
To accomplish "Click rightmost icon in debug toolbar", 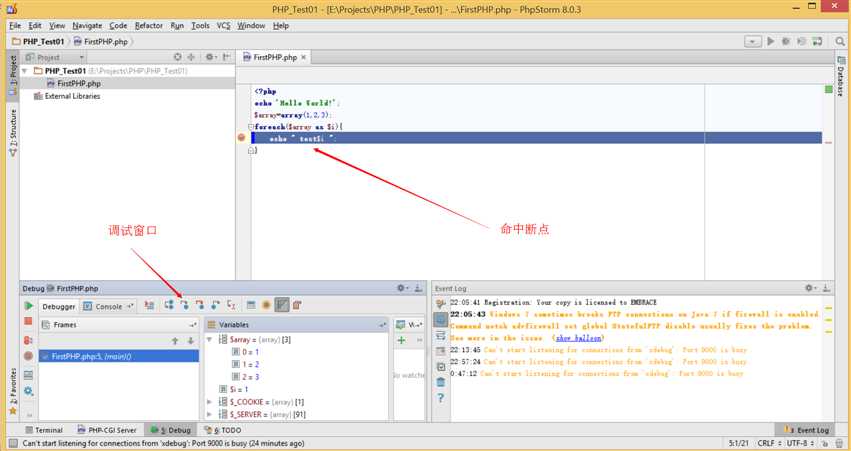I will (x=297, y=306).
